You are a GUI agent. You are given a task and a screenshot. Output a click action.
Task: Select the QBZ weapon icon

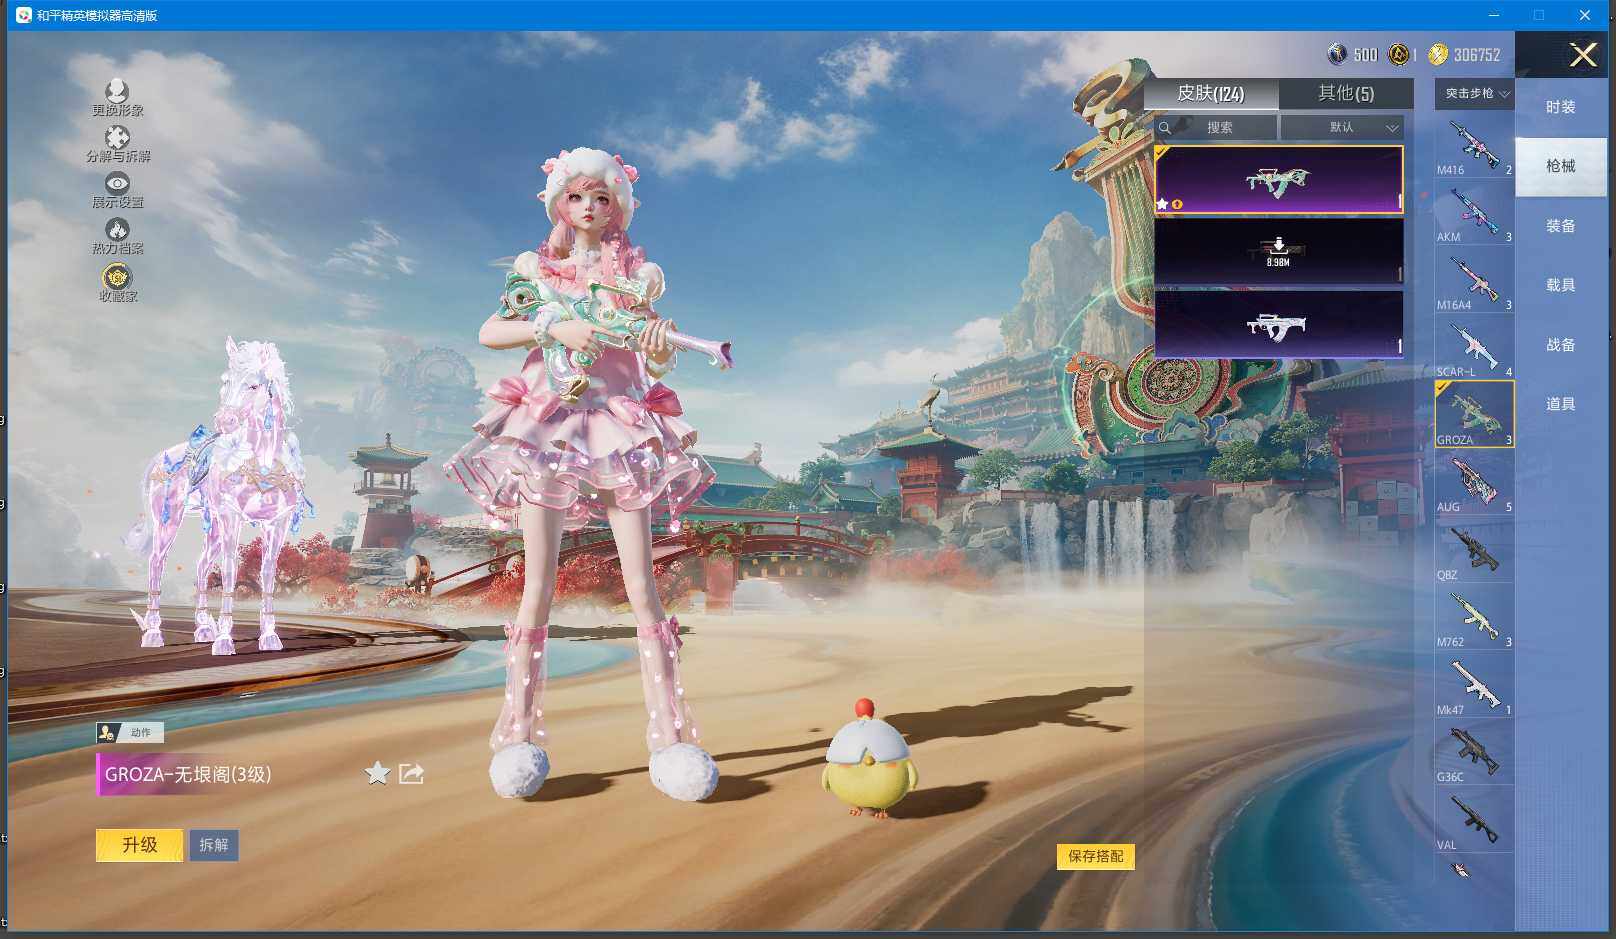(x=1474, y=550)
